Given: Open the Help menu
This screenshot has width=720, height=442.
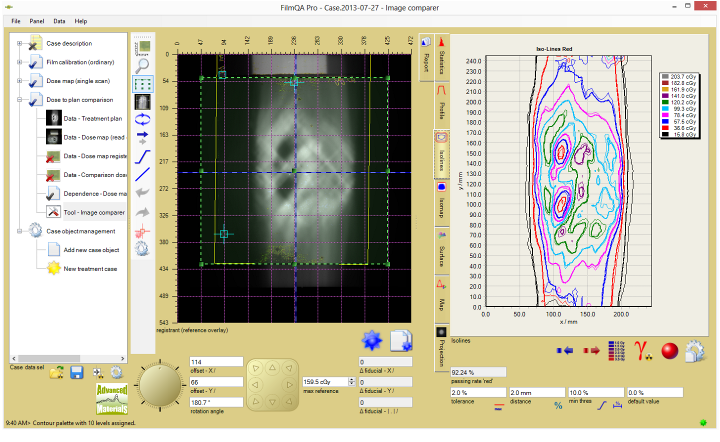Looking at the screenshot, I should pos(81,21).
